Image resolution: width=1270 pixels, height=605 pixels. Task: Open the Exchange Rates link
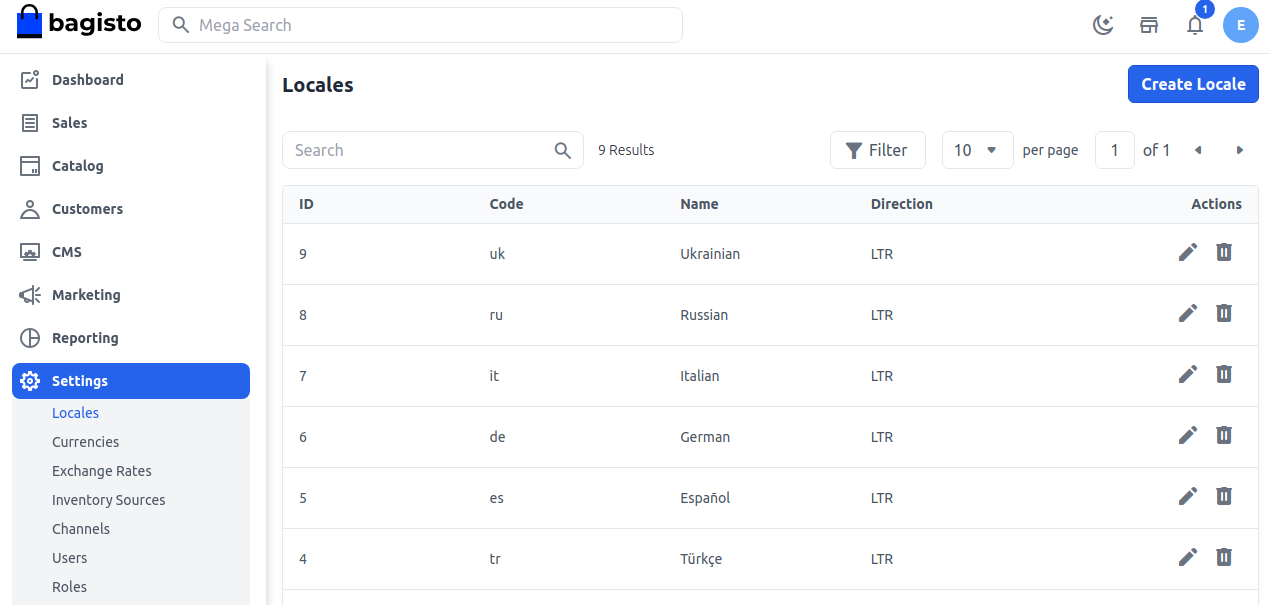[x=101, y=471]
